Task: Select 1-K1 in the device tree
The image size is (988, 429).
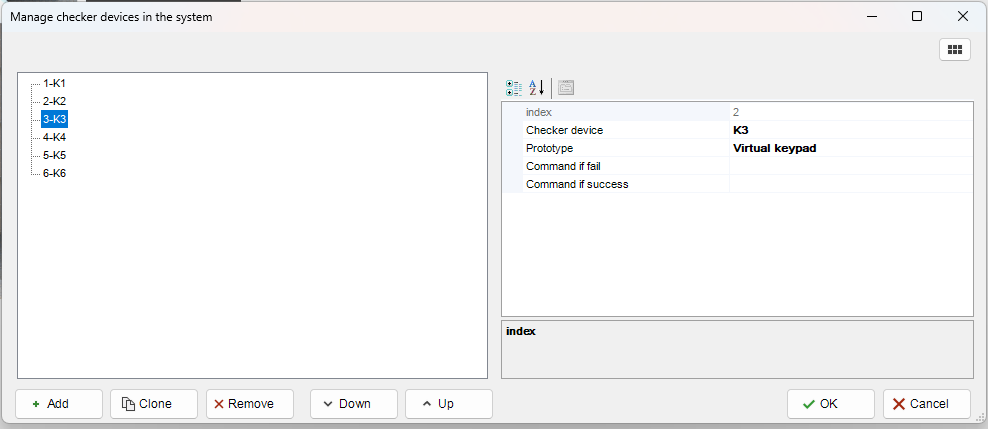Action: pos(54,83)
